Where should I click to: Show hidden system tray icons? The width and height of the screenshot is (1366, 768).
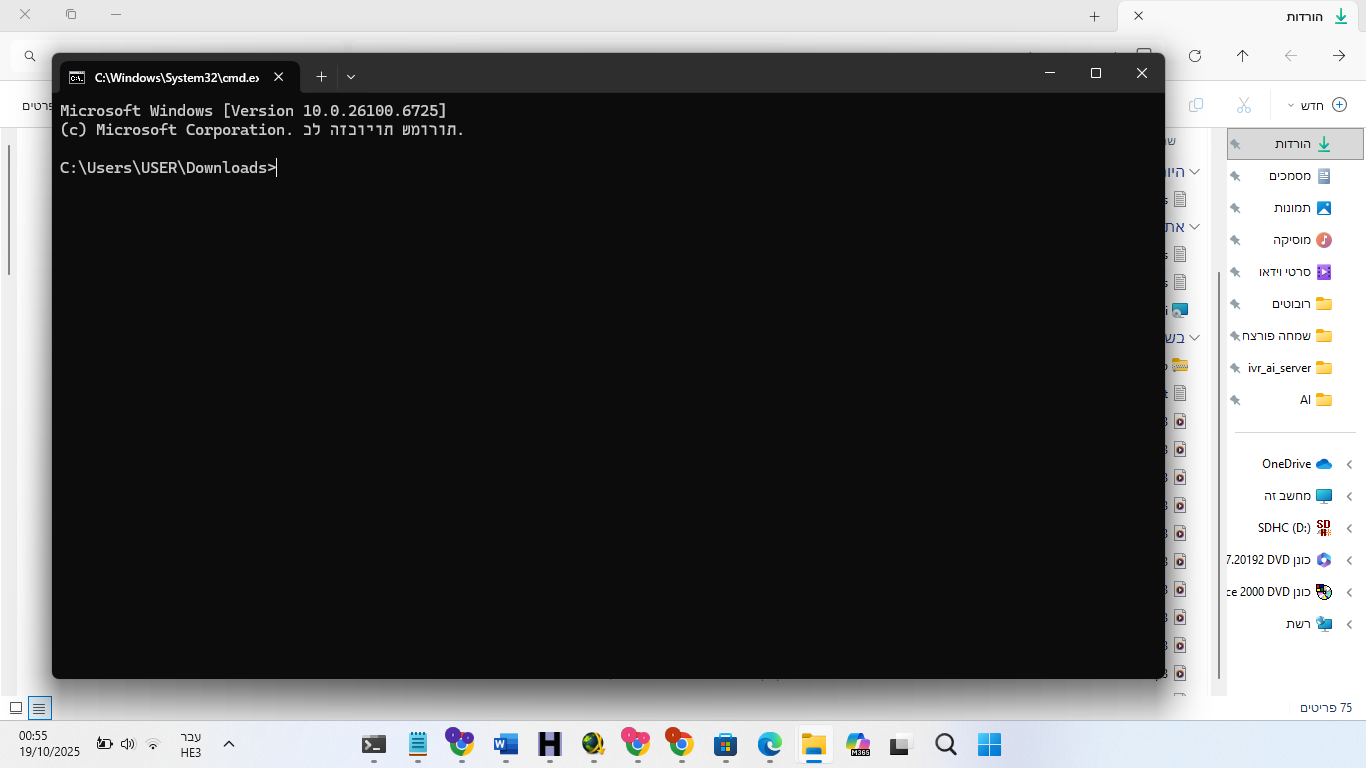tap(229, 744)
